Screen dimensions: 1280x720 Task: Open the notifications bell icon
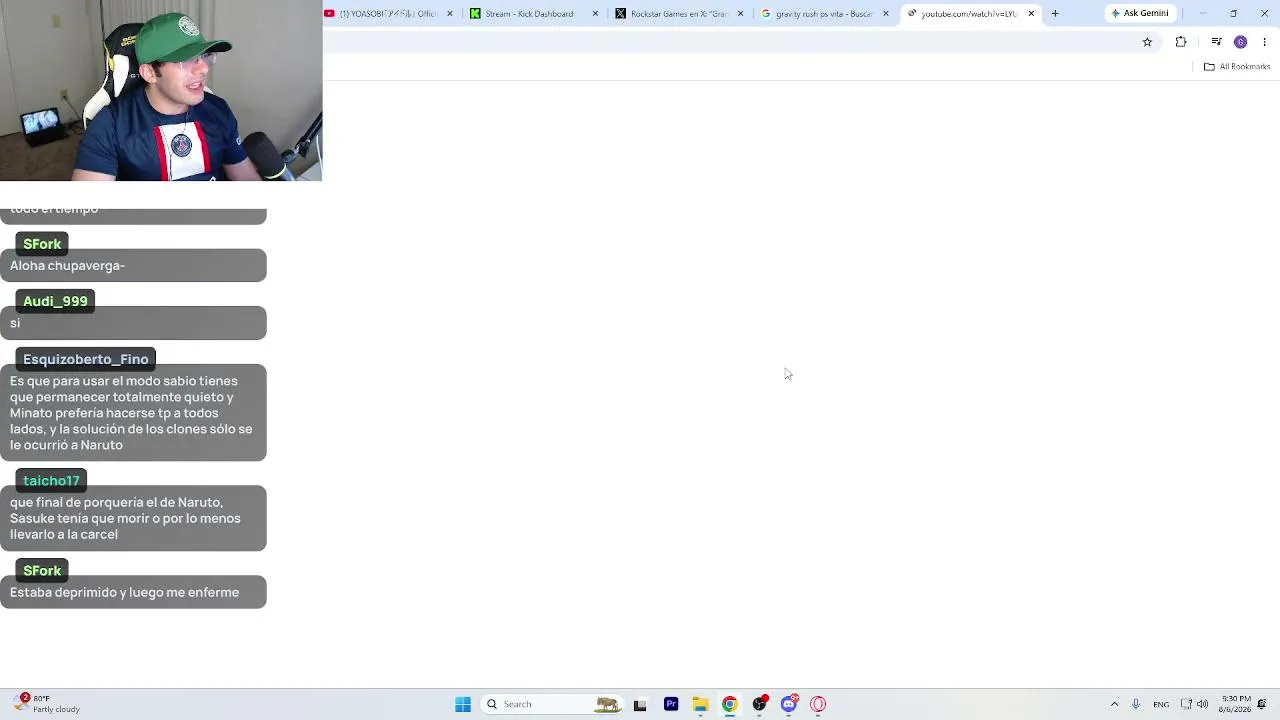[1262, 704]
